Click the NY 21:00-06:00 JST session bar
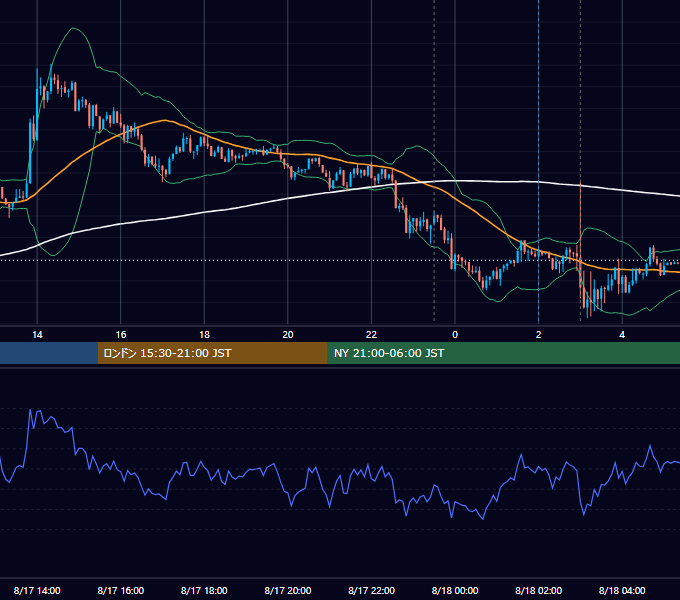The height and width of the screenshot is (600, 680). (x=503, y=353)
